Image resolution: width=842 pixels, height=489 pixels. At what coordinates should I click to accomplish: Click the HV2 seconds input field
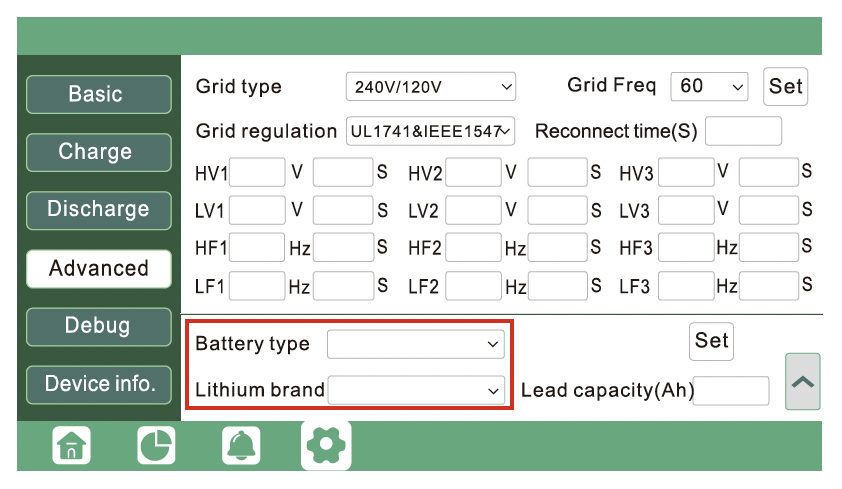click(x=557, y=172)
